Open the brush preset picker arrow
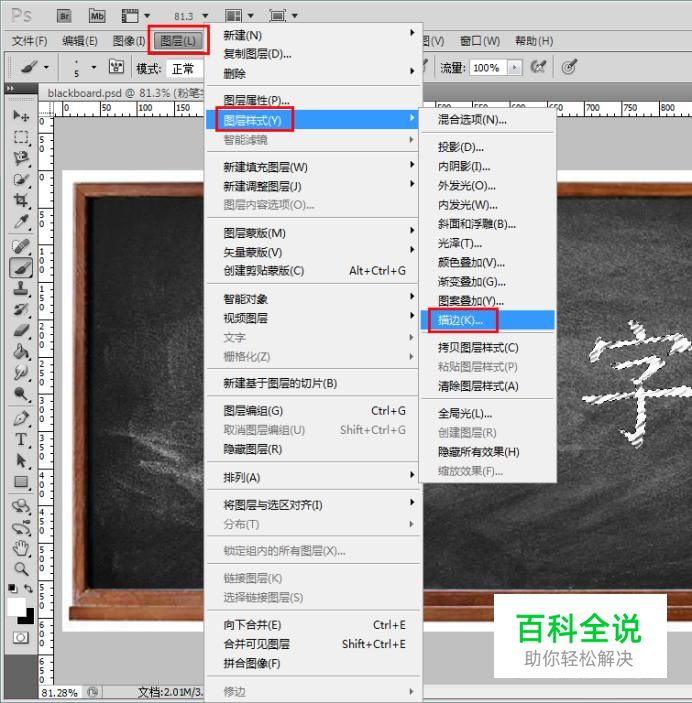Image resolution: width=692 pixels, height=703 pixels. point(93,67)
